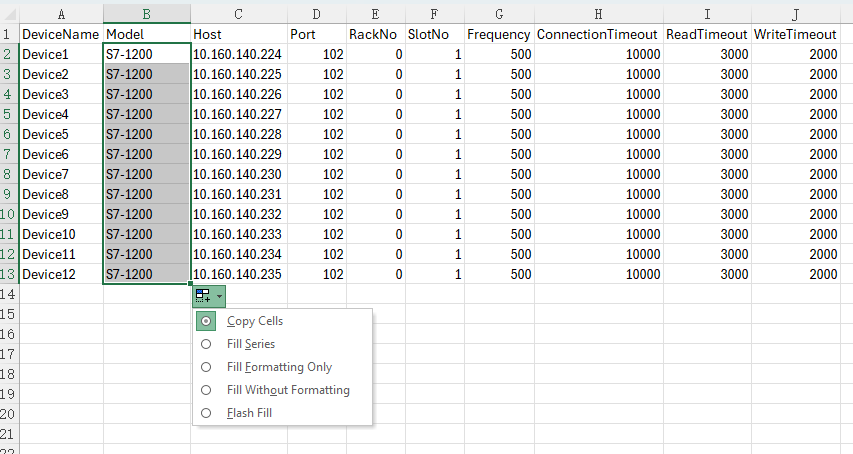Image resolution: width=853 pixels, height=454 pixels.
Task: Select cell with host 10.160.140.235
Action: pos(239,274)
